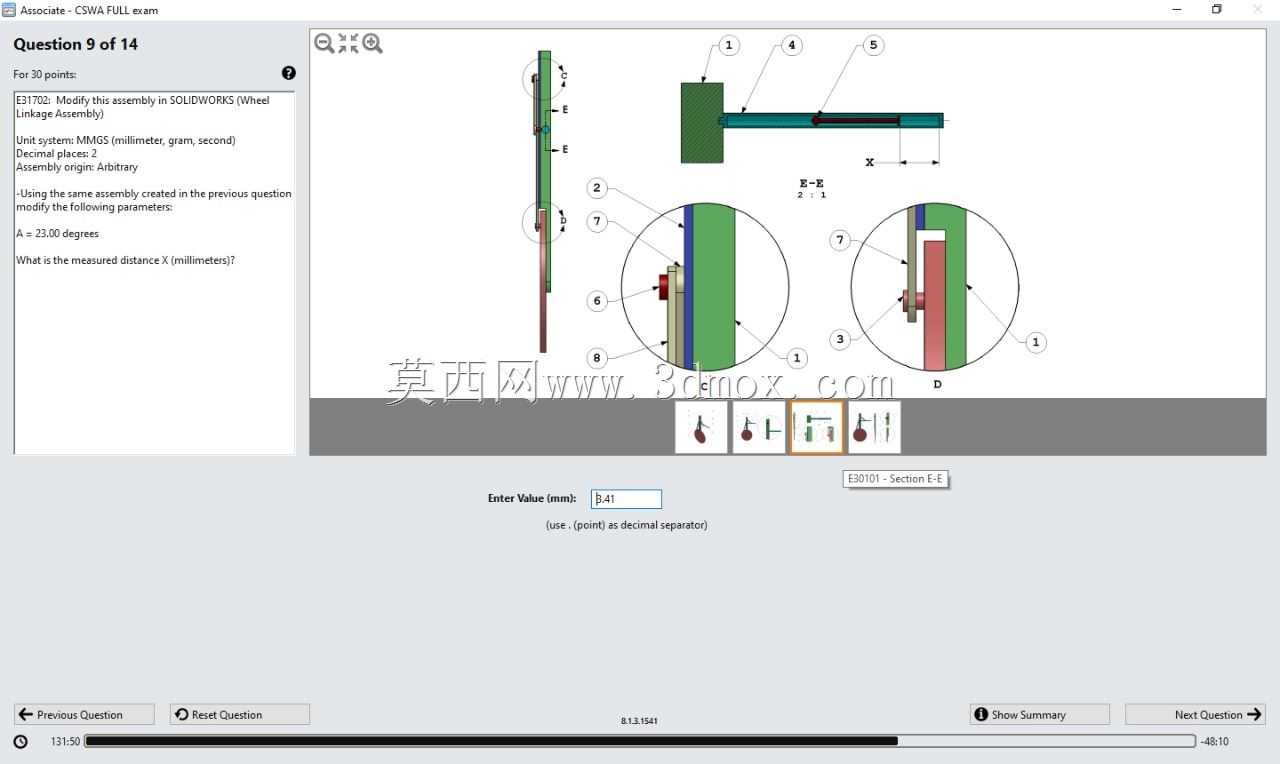Minimize the exam window
This screenshot has height=764, width=1280.
click(x=1177, y=10)
